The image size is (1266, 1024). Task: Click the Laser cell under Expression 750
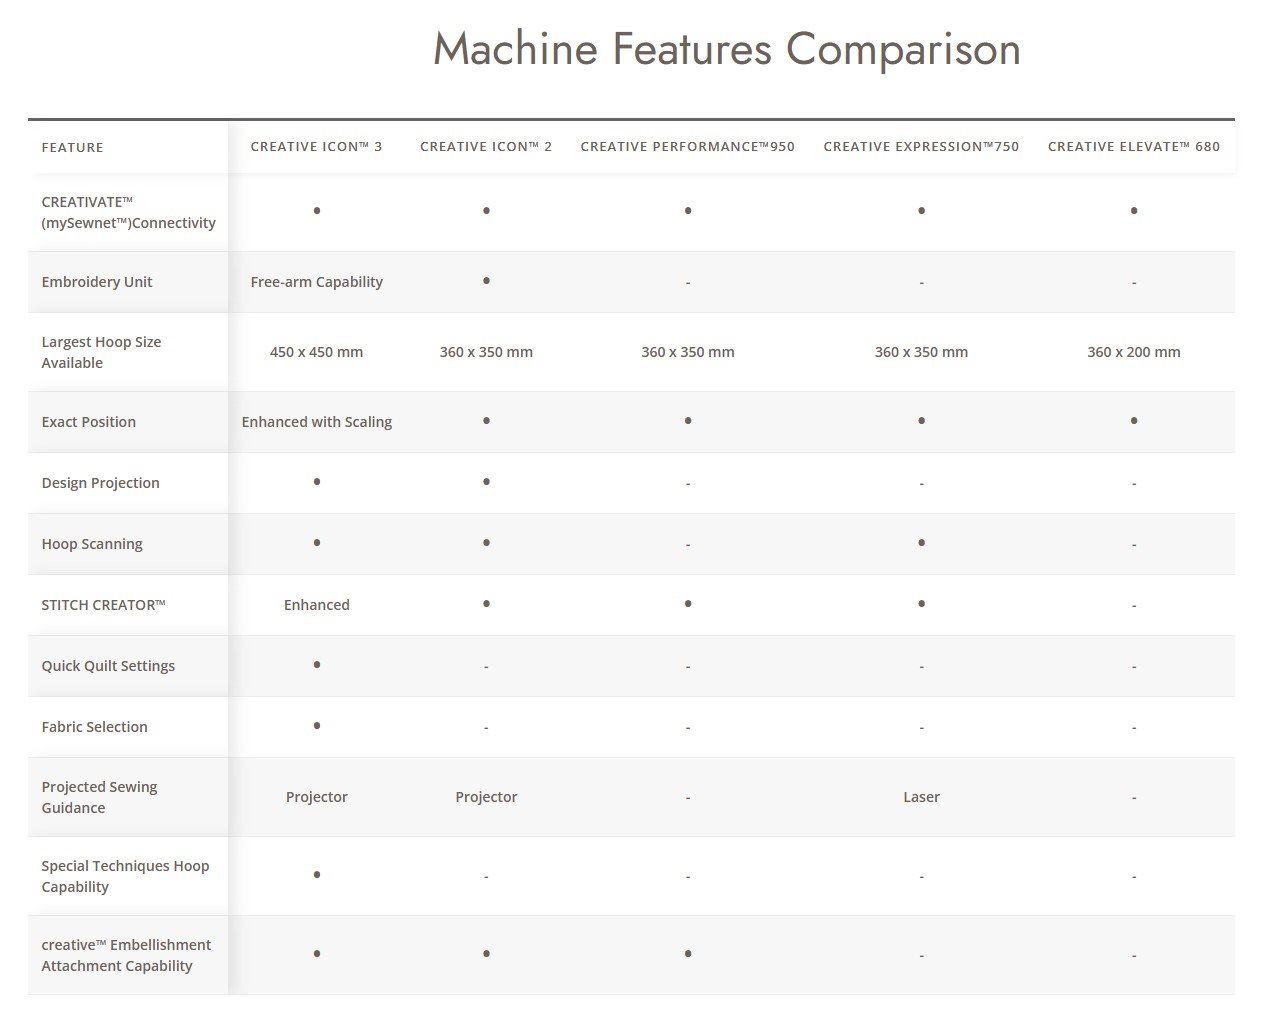[x=921, y=797]
